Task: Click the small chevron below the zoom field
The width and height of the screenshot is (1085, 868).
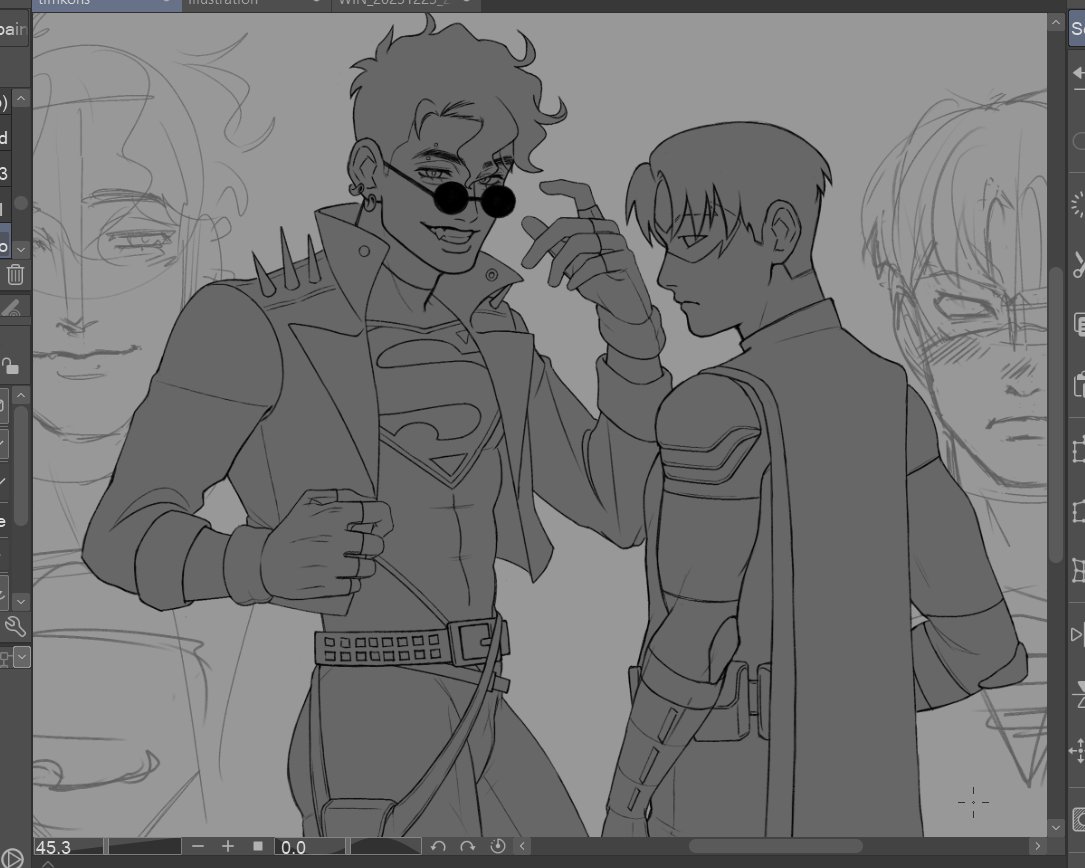Action: (47, 864)
